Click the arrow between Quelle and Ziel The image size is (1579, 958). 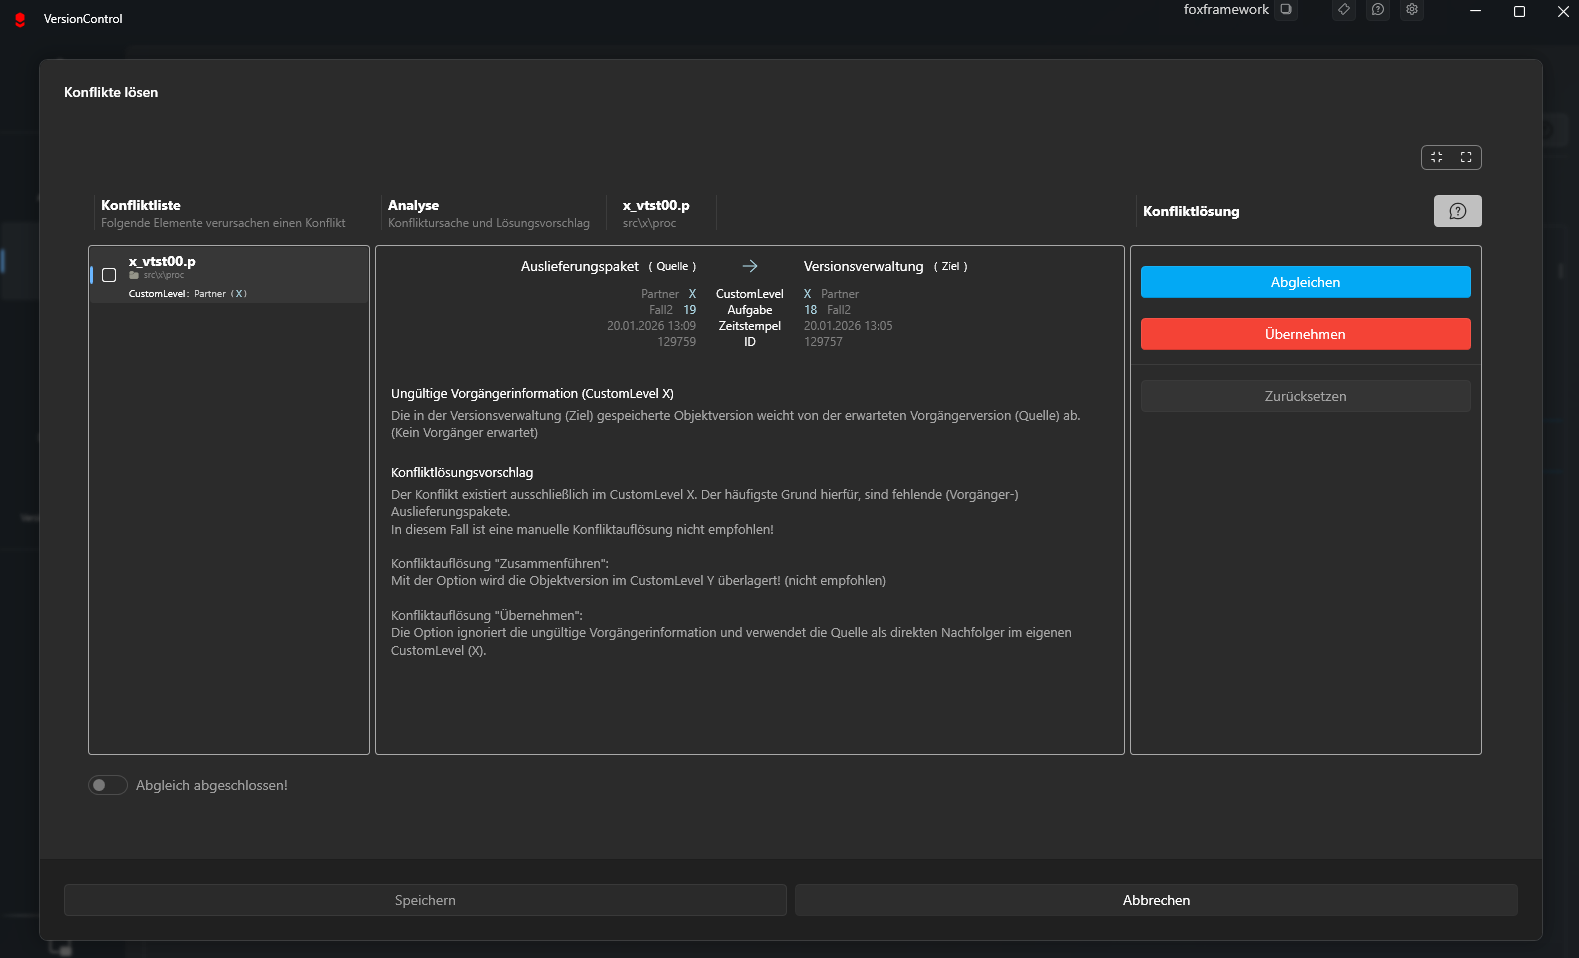[750, 266]
